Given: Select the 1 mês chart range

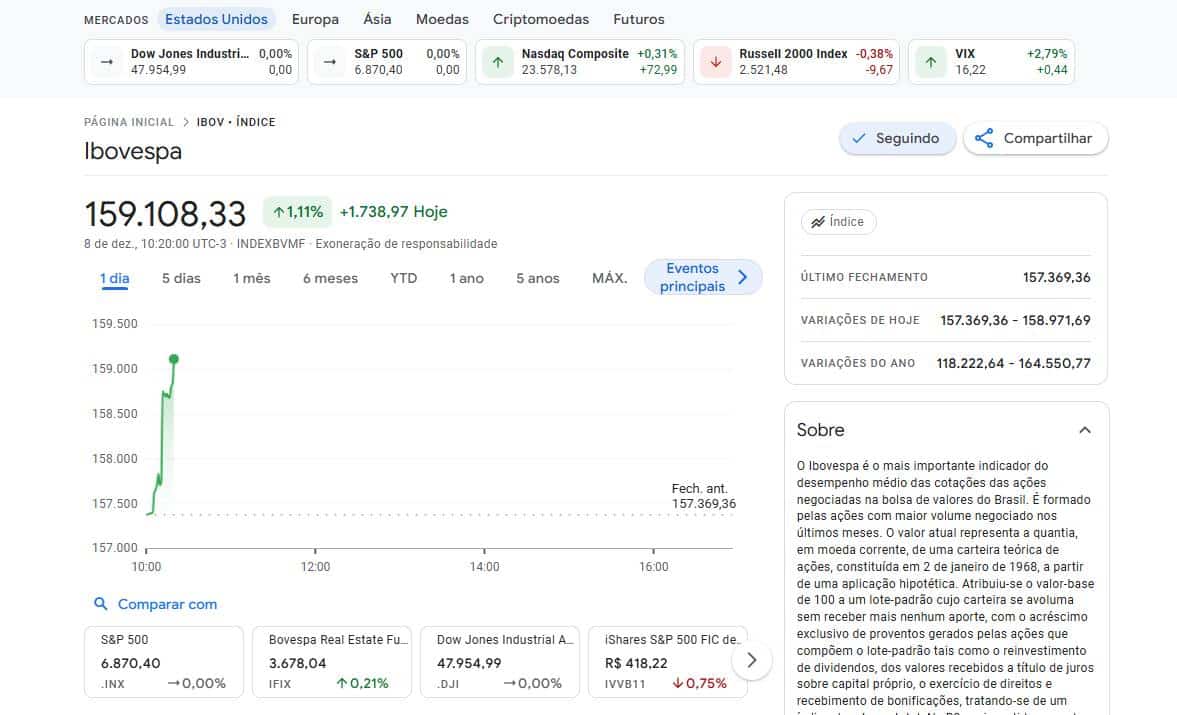Looking at the screenshot, I should (x=251, y=278).
